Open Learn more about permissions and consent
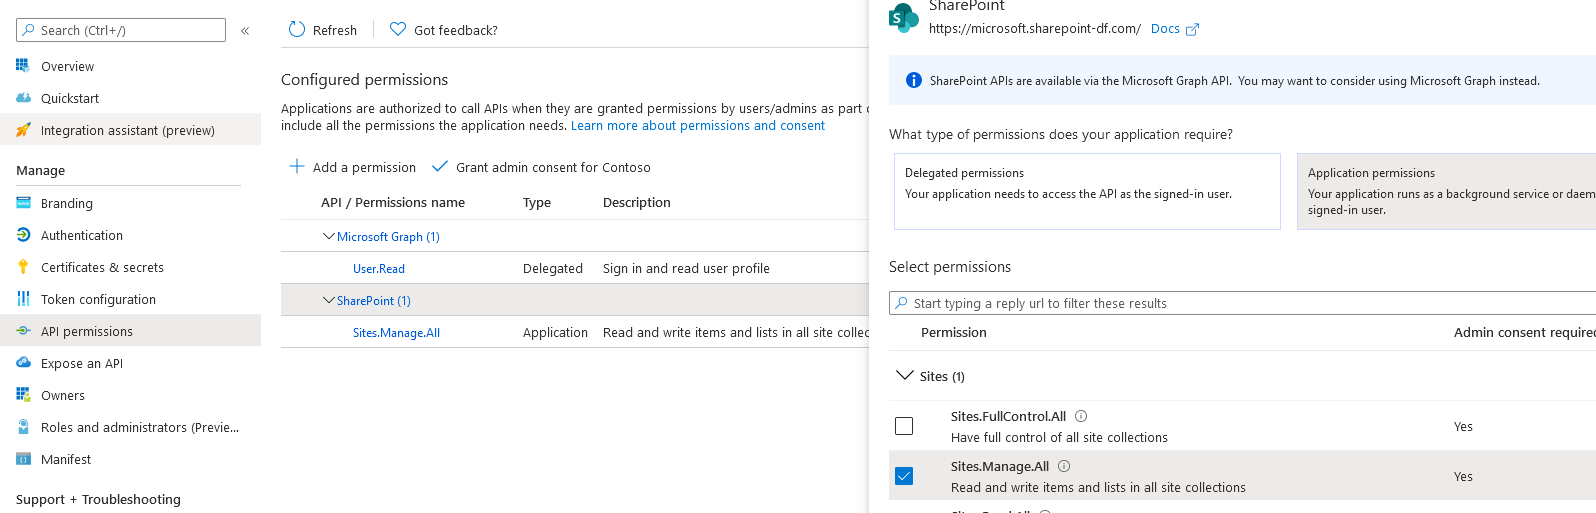 [698, 125]
